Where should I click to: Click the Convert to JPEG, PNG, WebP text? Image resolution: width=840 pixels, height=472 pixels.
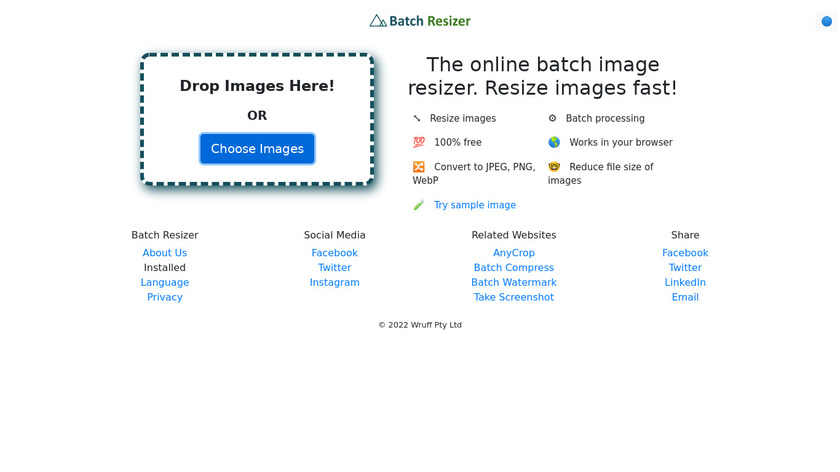(x=474, y=174)
